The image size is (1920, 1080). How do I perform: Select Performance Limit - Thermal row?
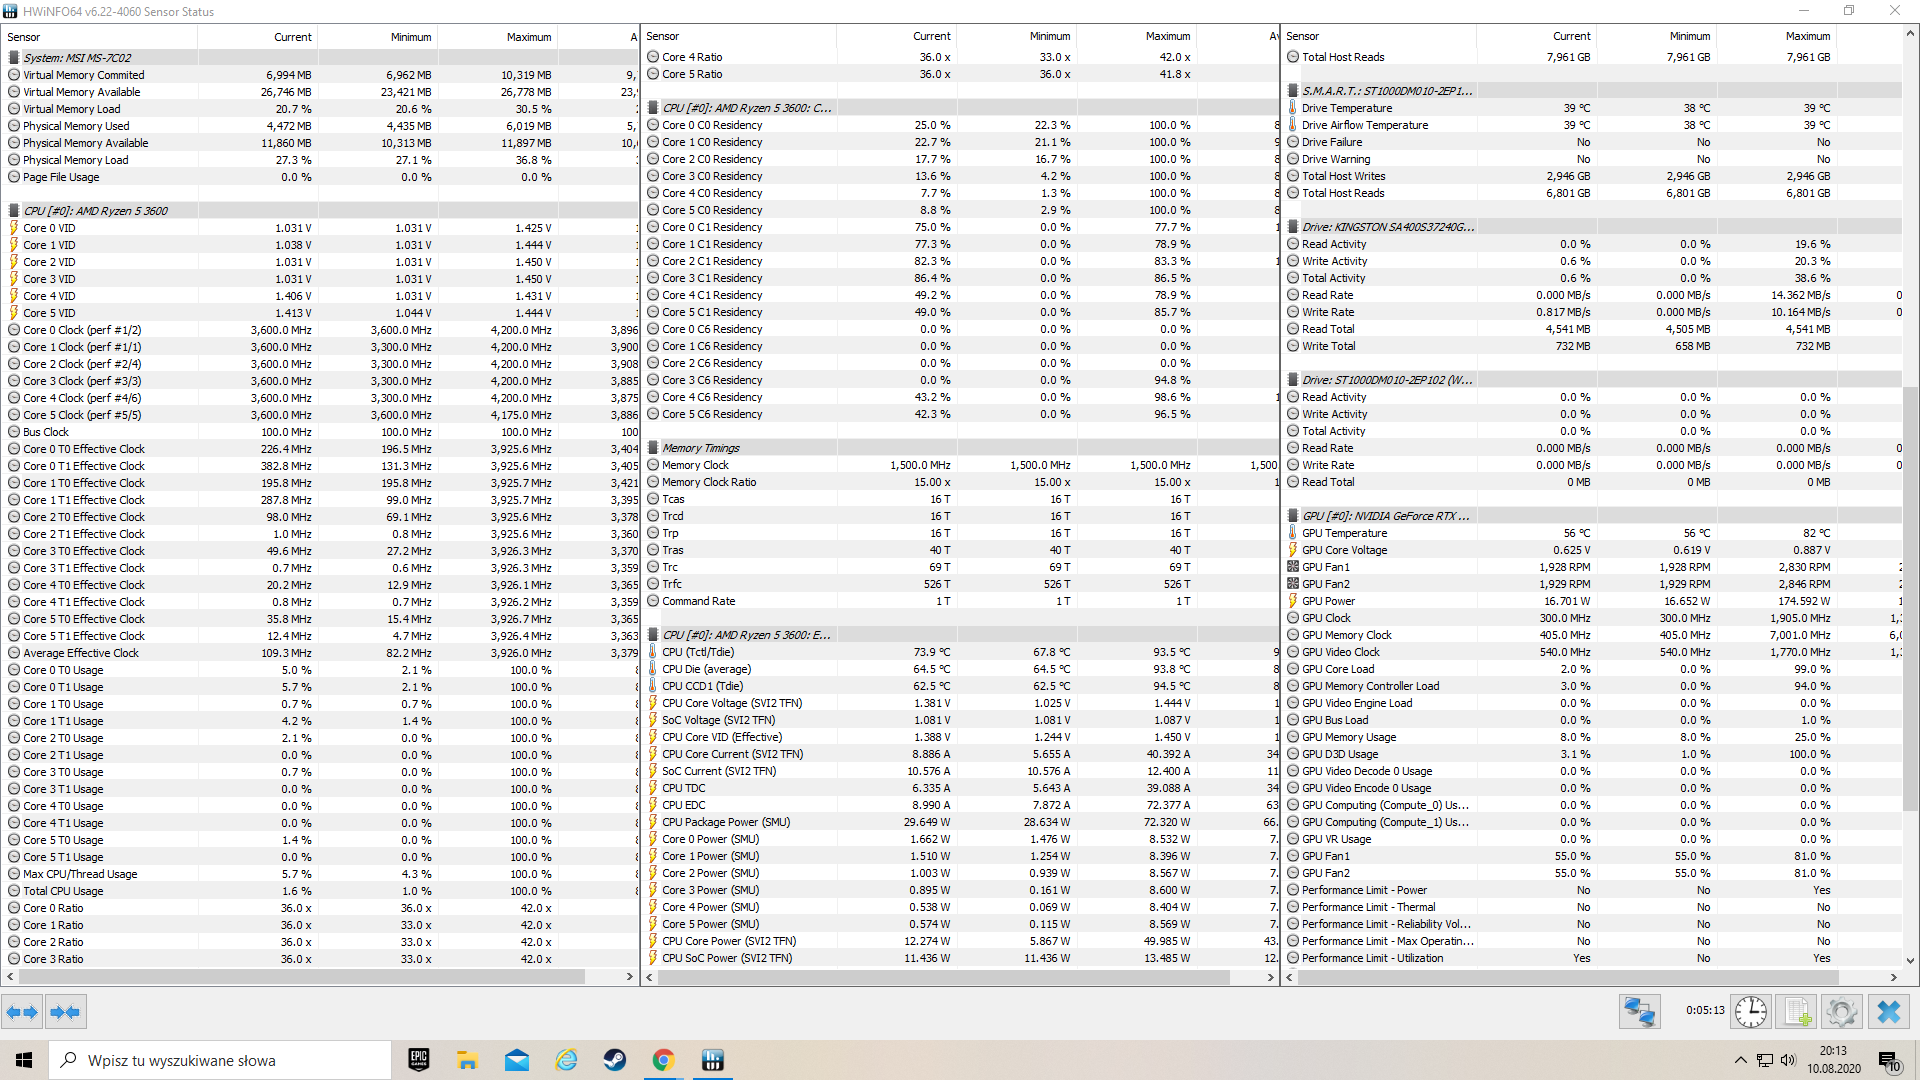tap(1595, 907)
